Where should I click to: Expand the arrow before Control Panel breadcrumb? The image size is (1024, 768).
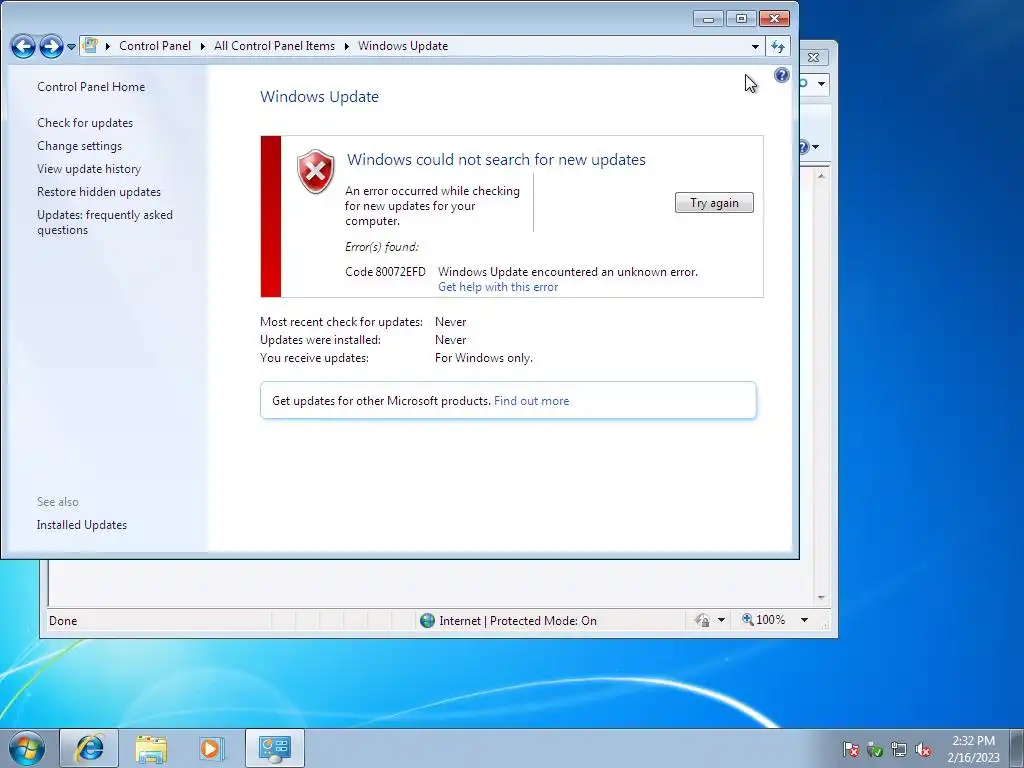[x=108, y=46]
